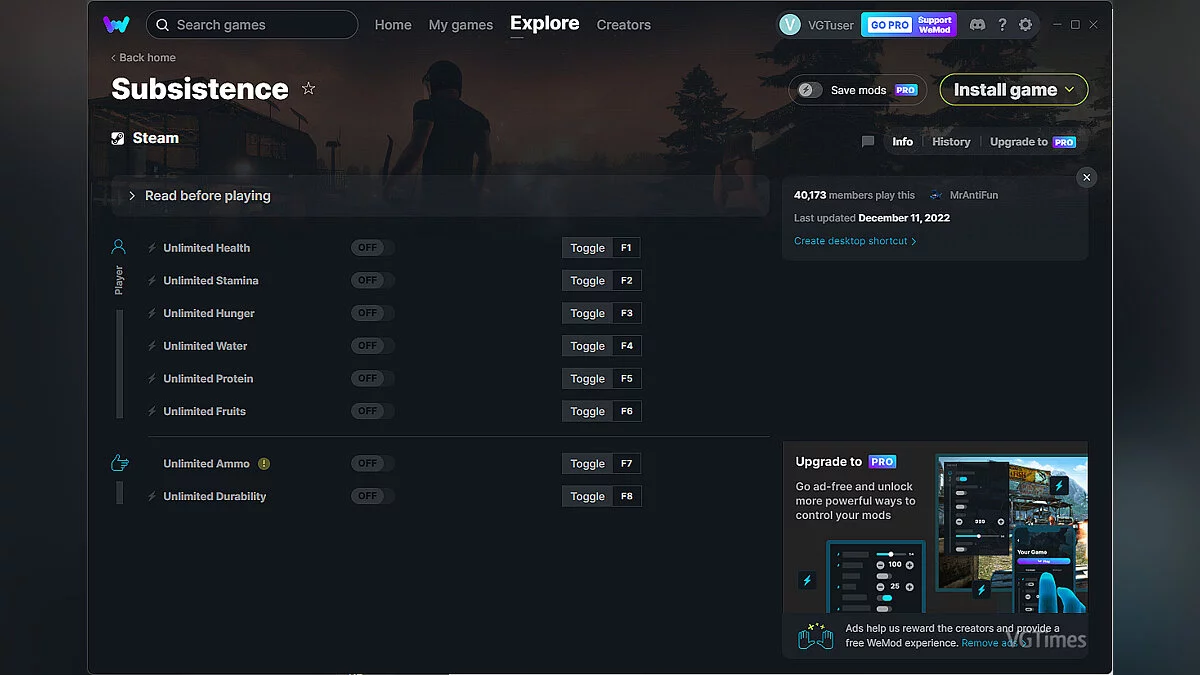
Task: Click the Search games field
Action: tap(252, 25)
